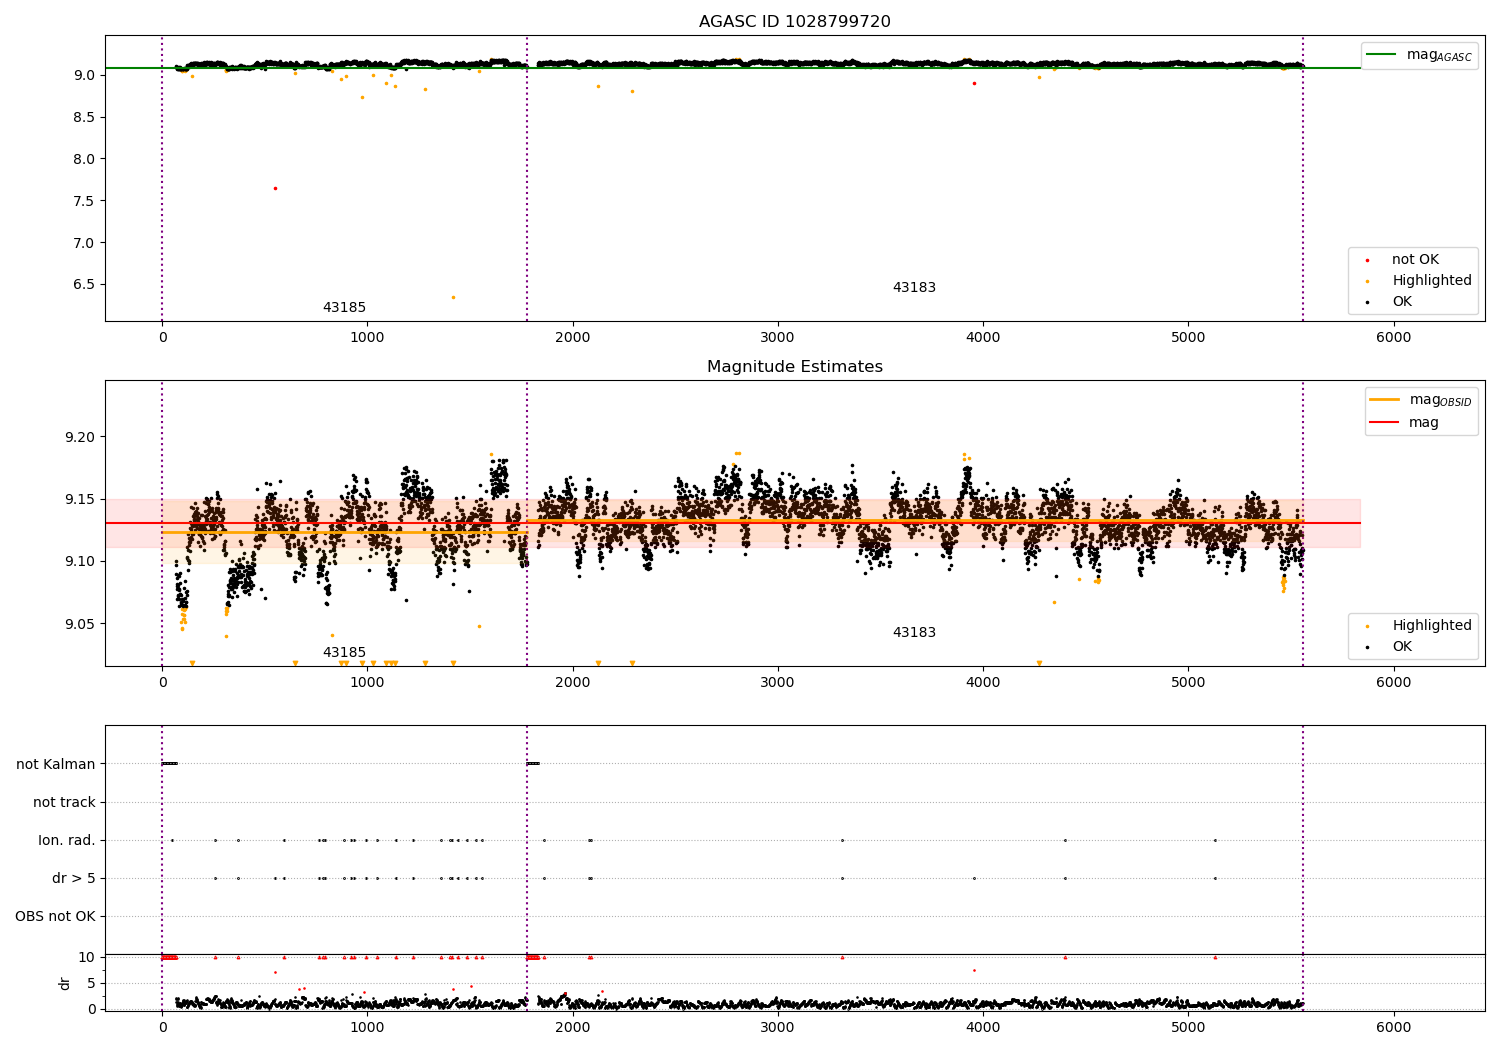Click OBSID label '43185' in Magnitude Estimates plot
The image size is (1500, 1050).
point(344,653)
